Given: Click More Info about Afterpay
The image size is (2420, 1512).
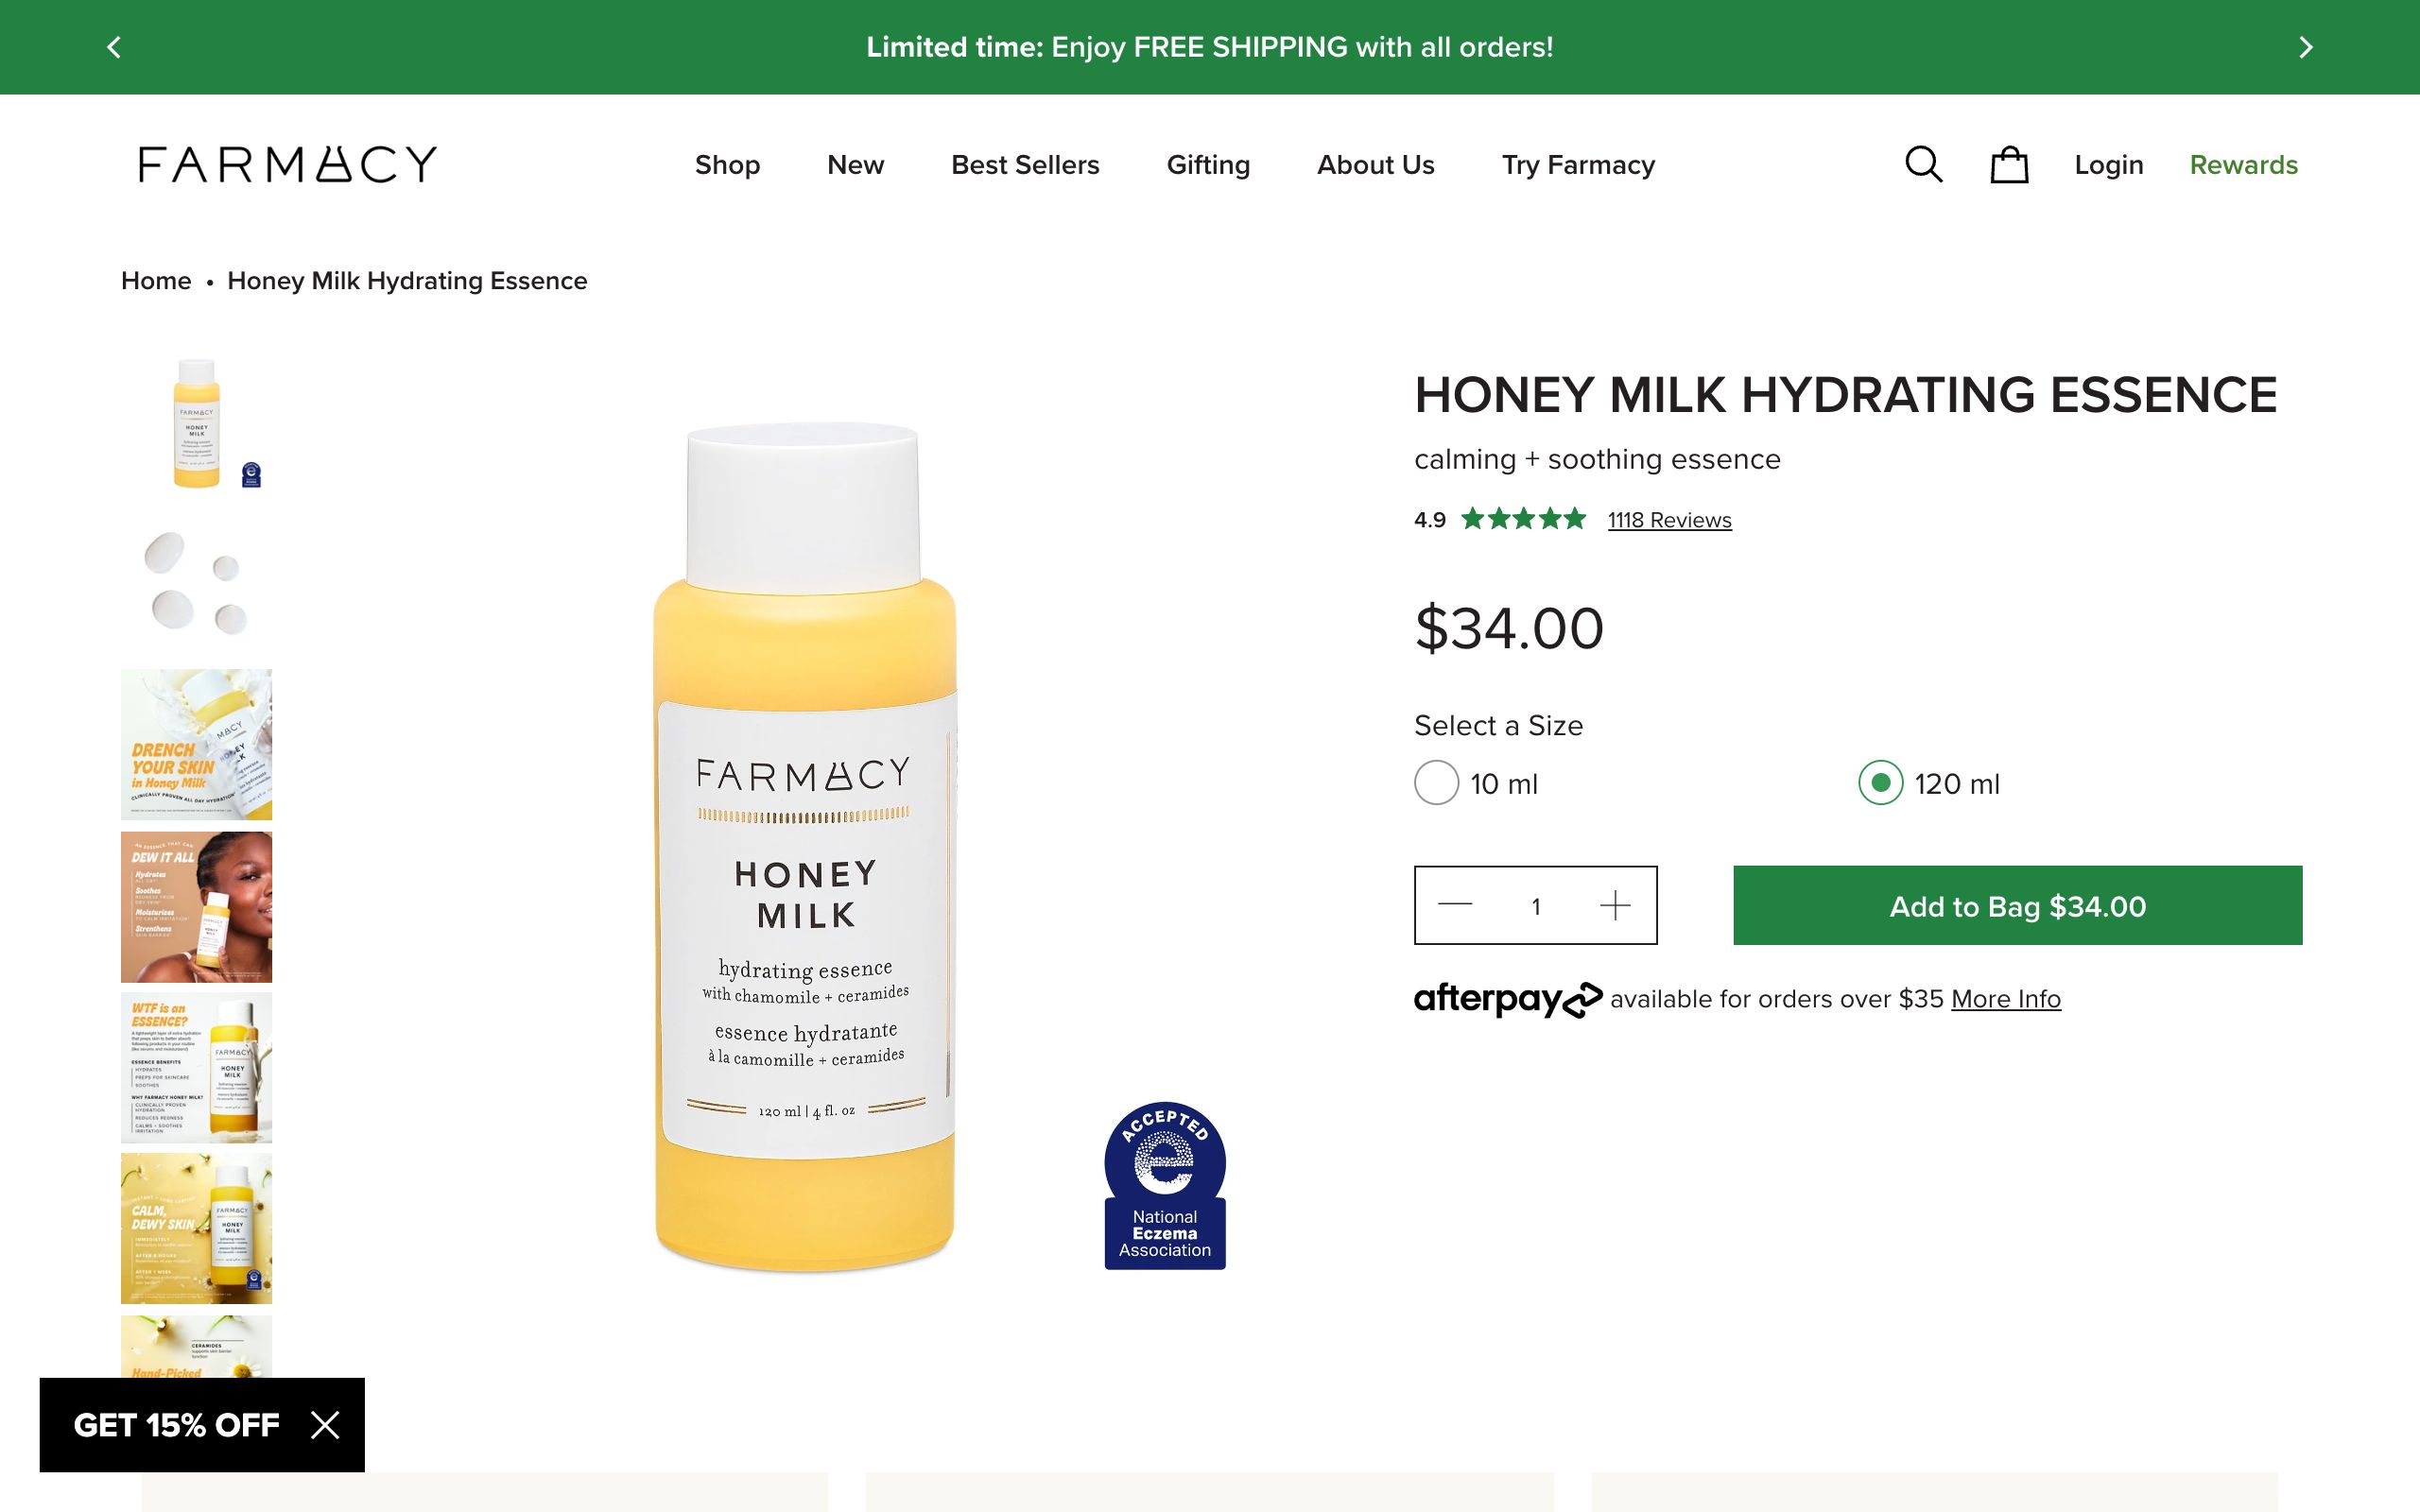Looking at the screenshot, I should (2004, 998).
